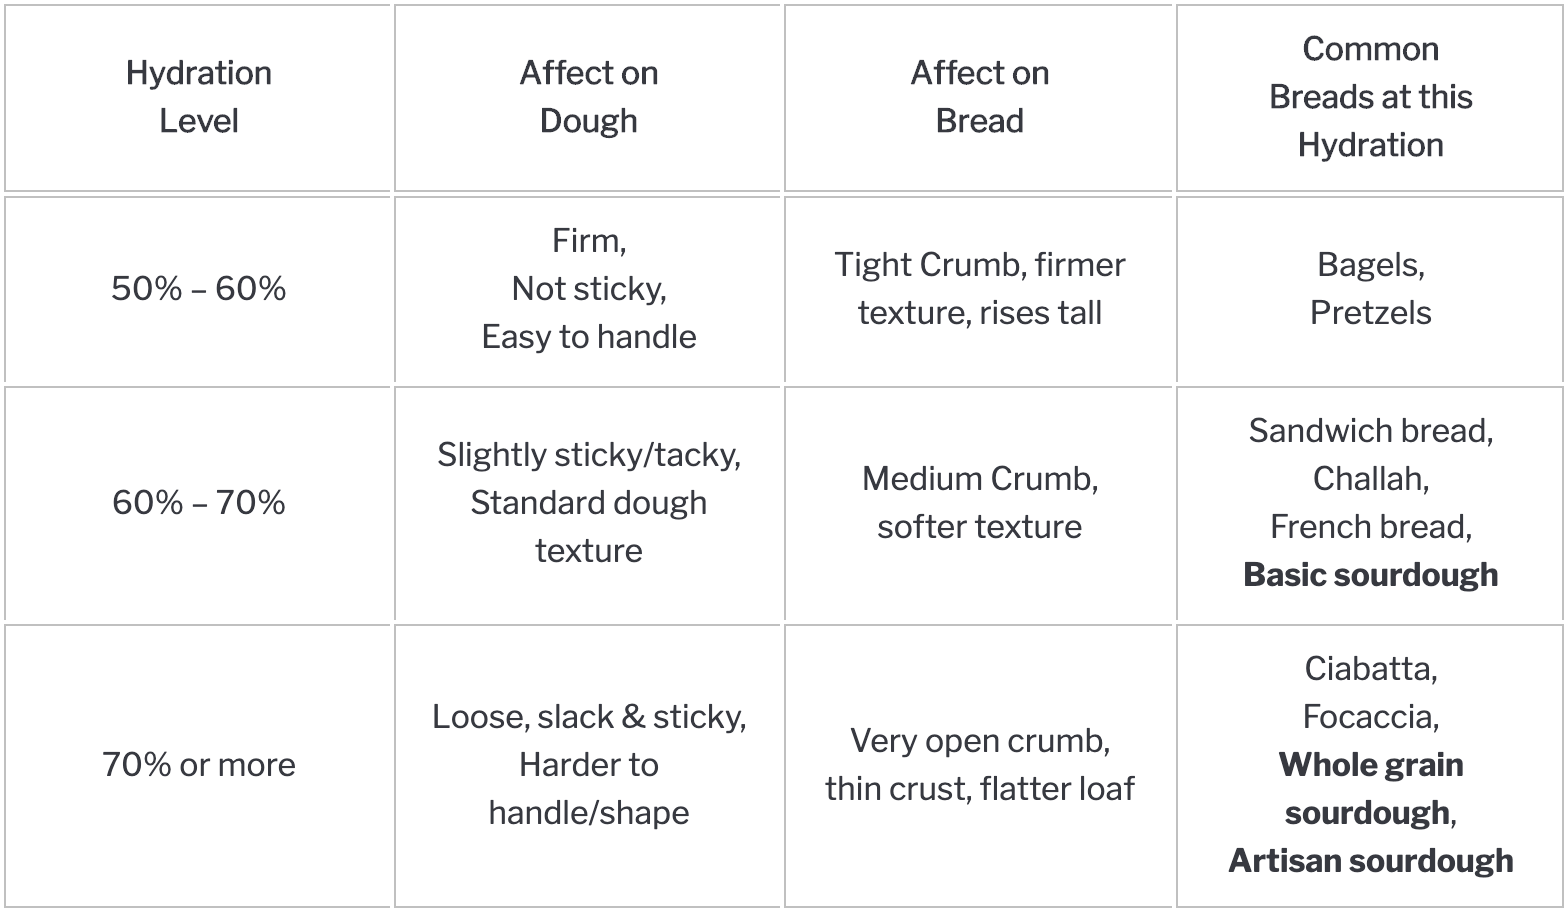This screenshot has width=1566, height=910.
Task: Select the Medium Crumb, softer texture cell
Action: [x=979, y=503]
